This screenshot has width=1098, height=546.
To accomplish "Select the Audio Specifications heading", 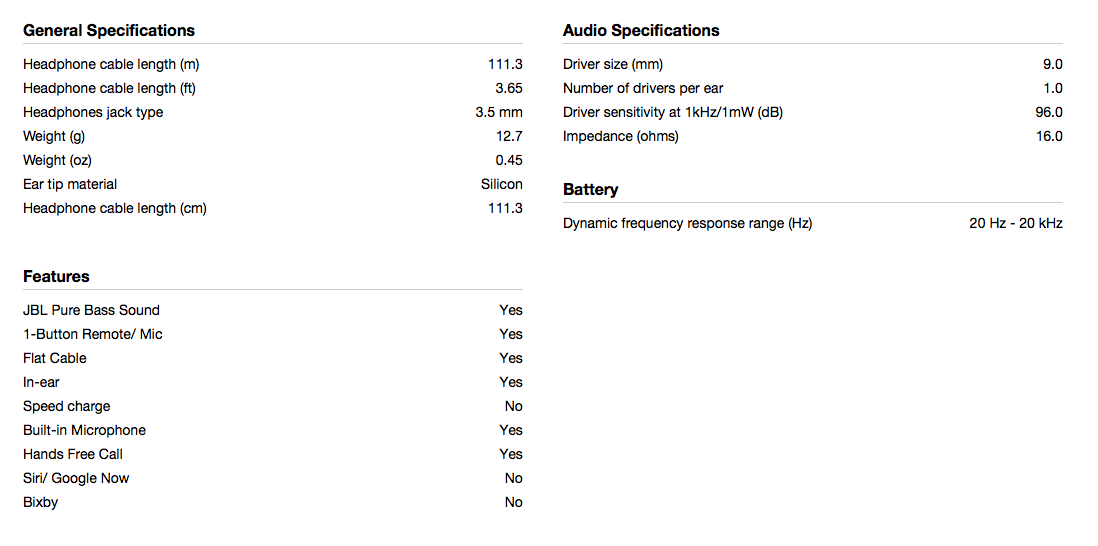I will (x=641, y=31).
